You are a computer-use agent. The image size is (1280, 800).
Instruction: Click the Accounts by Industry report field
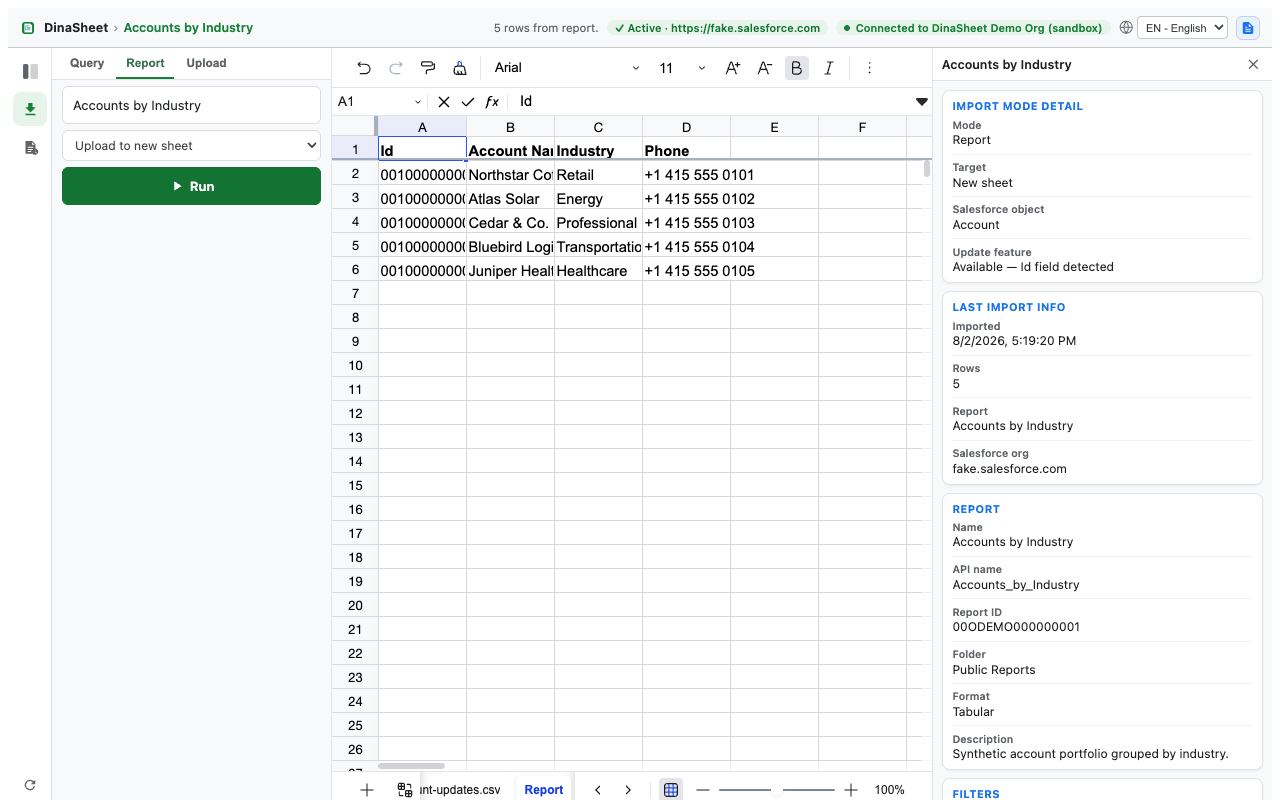pyautogui.click(x=191, y=105)
